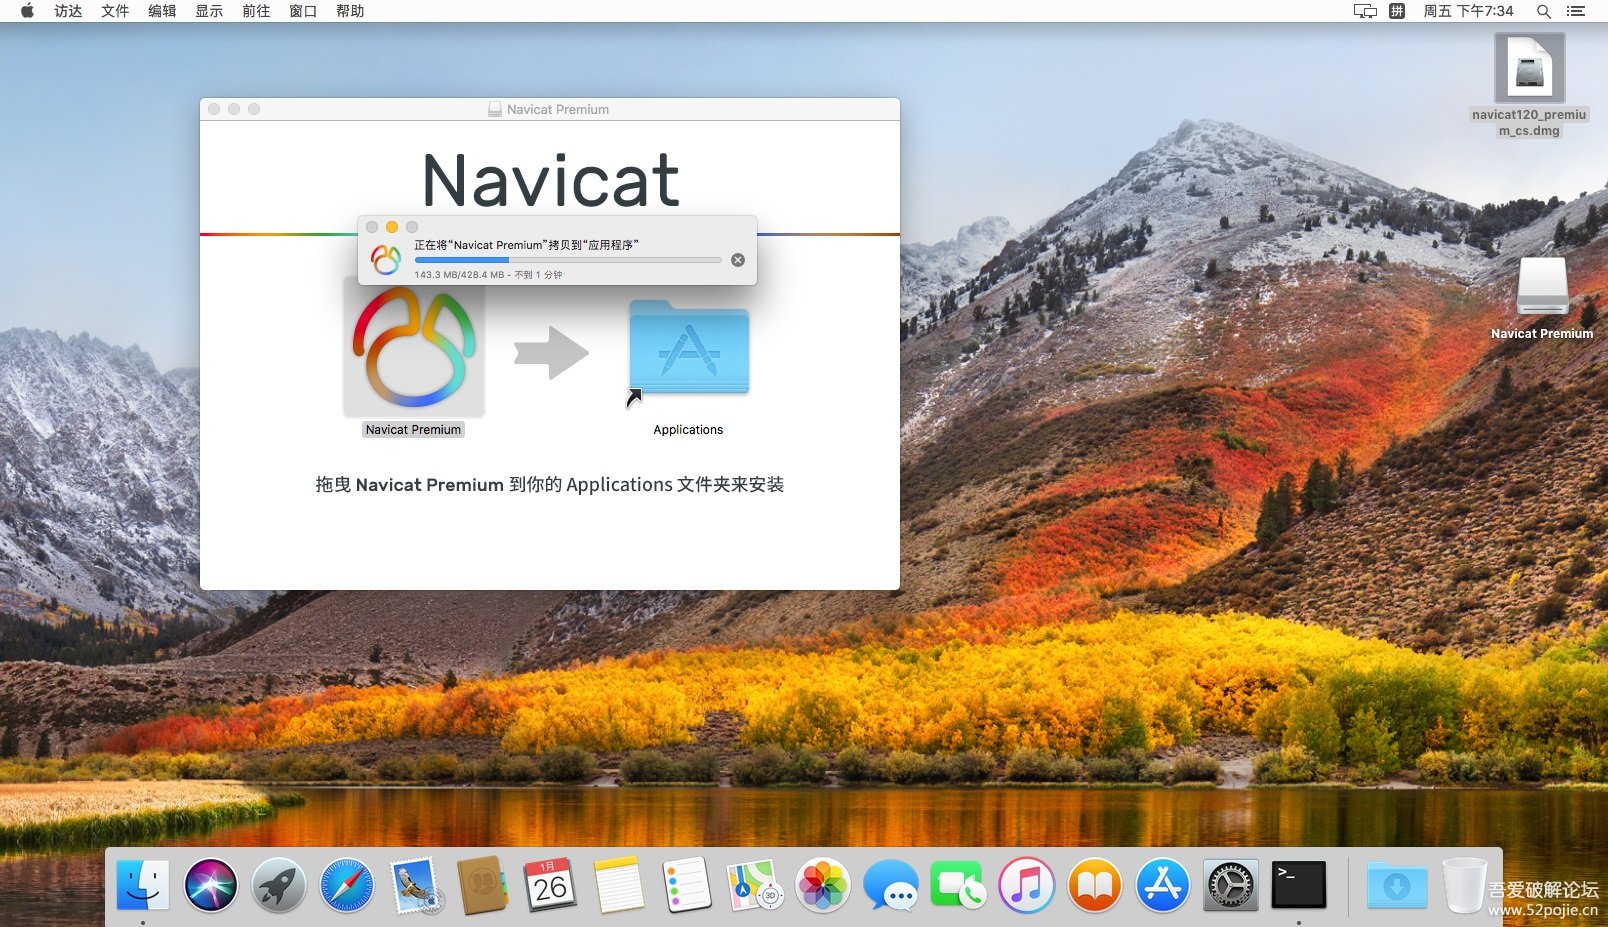
Task: Cancel the Navicat Premium copy operation
Action: (738, 260)
